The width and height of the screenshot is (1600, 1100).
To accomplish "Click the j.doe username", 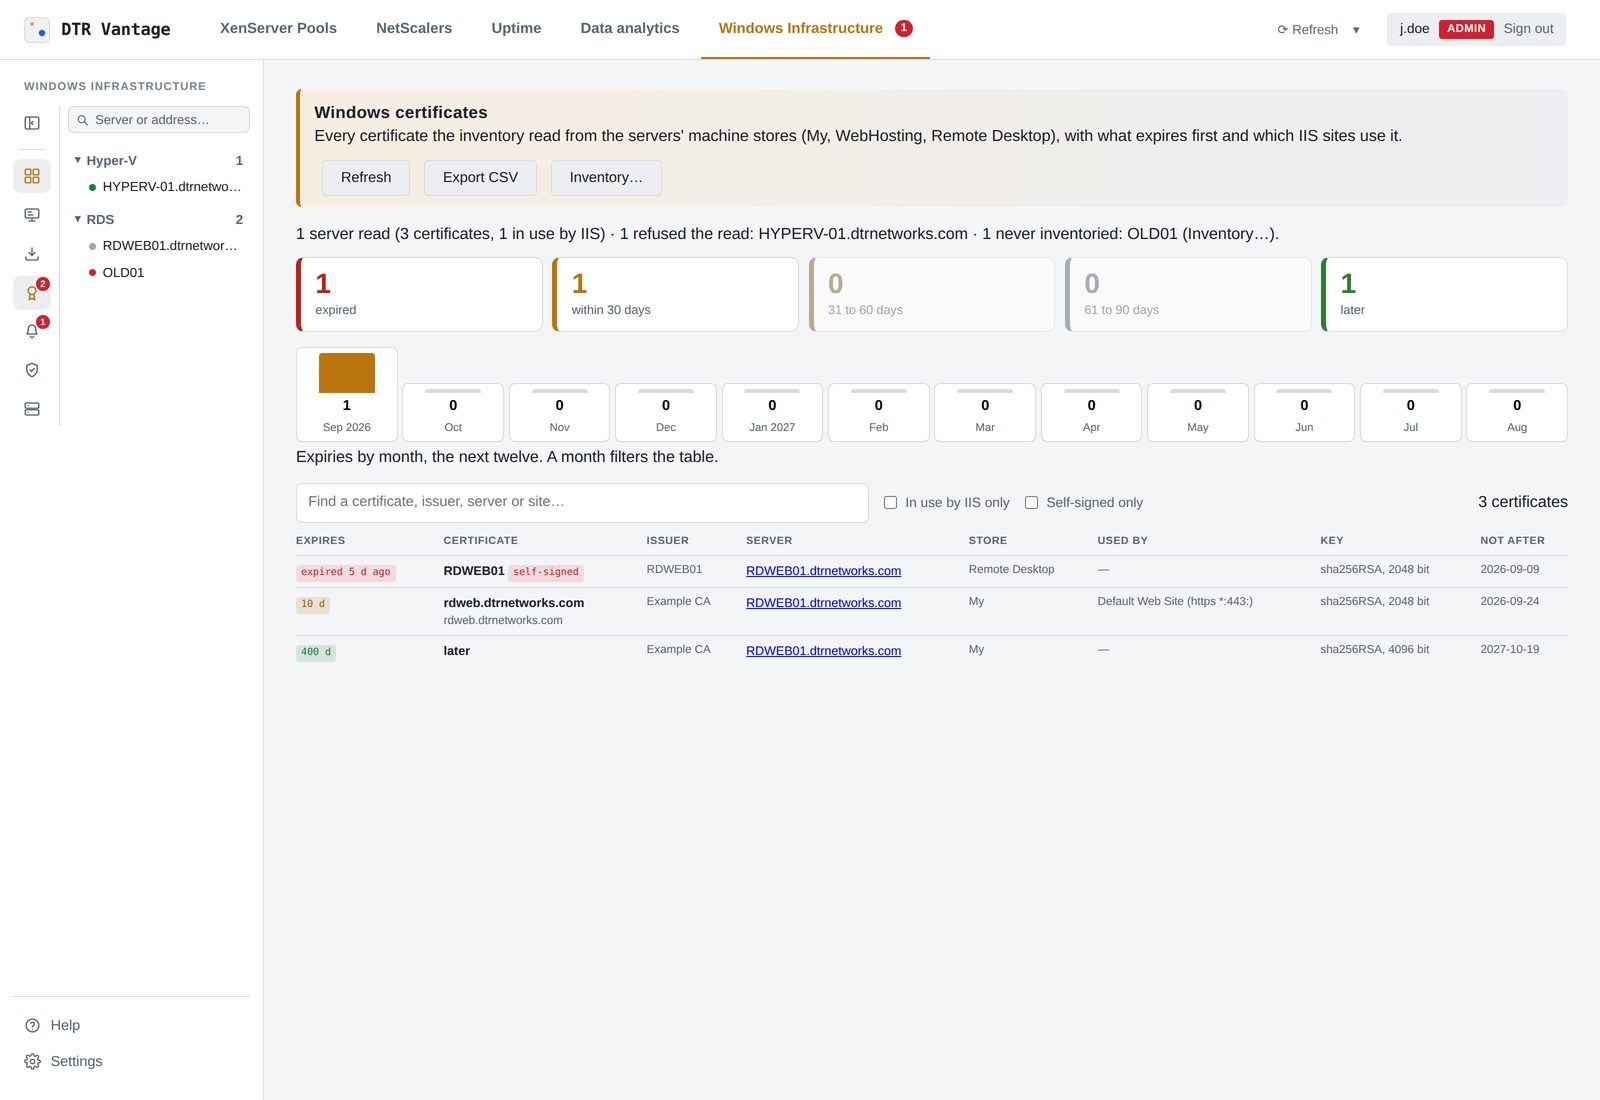I will tap(1414, 29).
